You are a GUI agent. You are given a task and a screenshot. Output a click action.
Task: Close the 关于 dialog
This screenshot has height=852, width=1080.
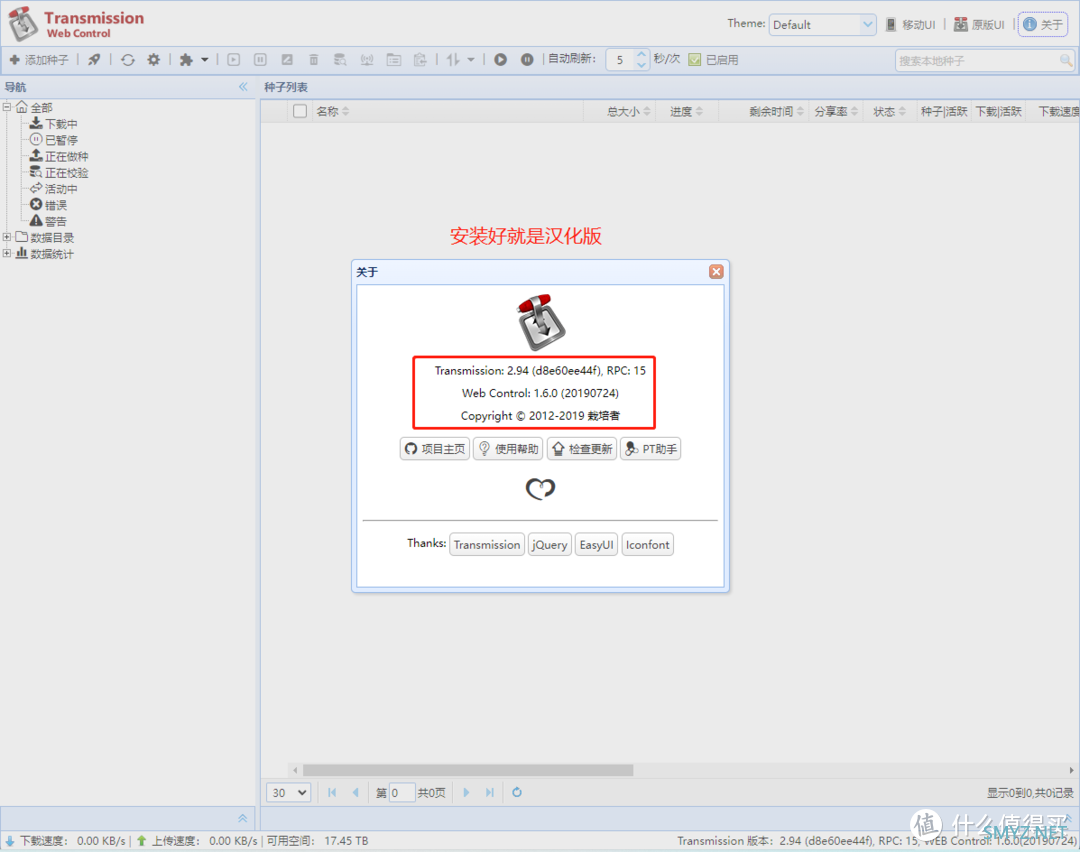tap(716, 271)
